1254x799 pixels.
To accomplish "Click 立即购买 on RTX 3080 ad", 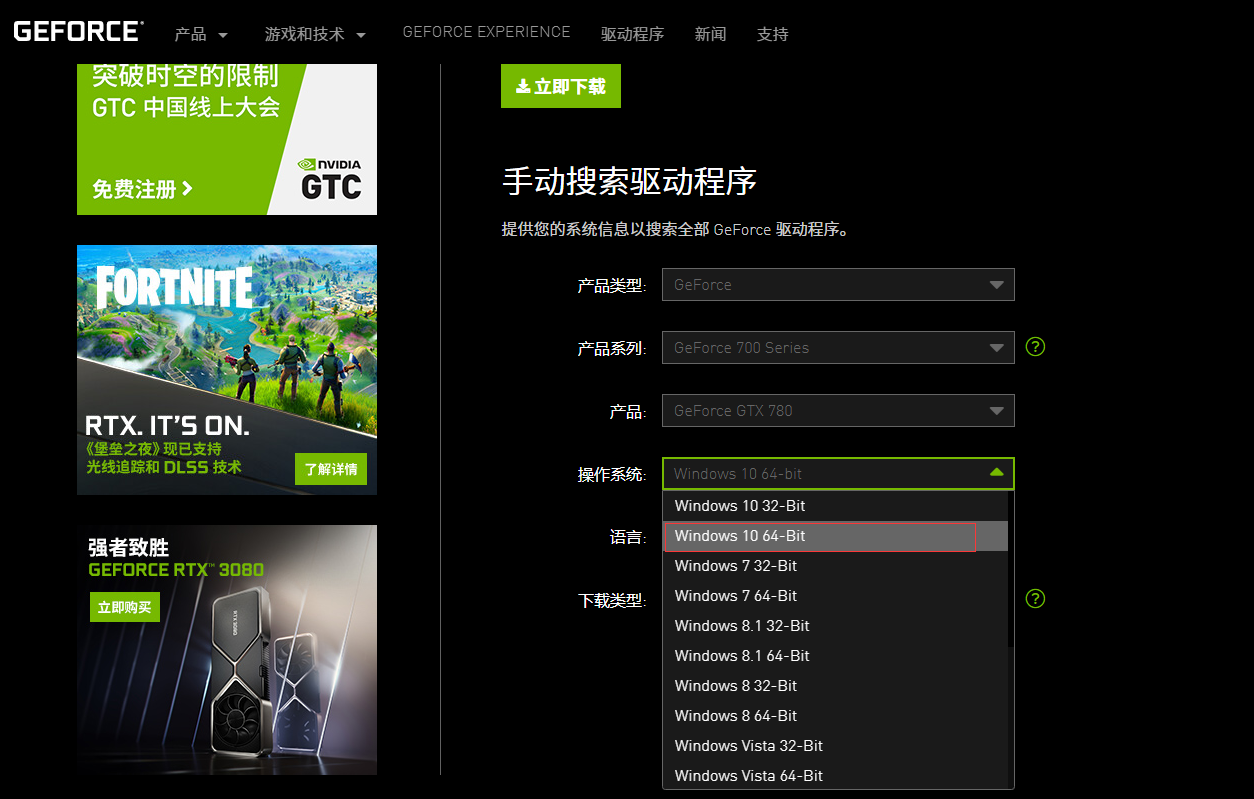I will coord(125,607).
